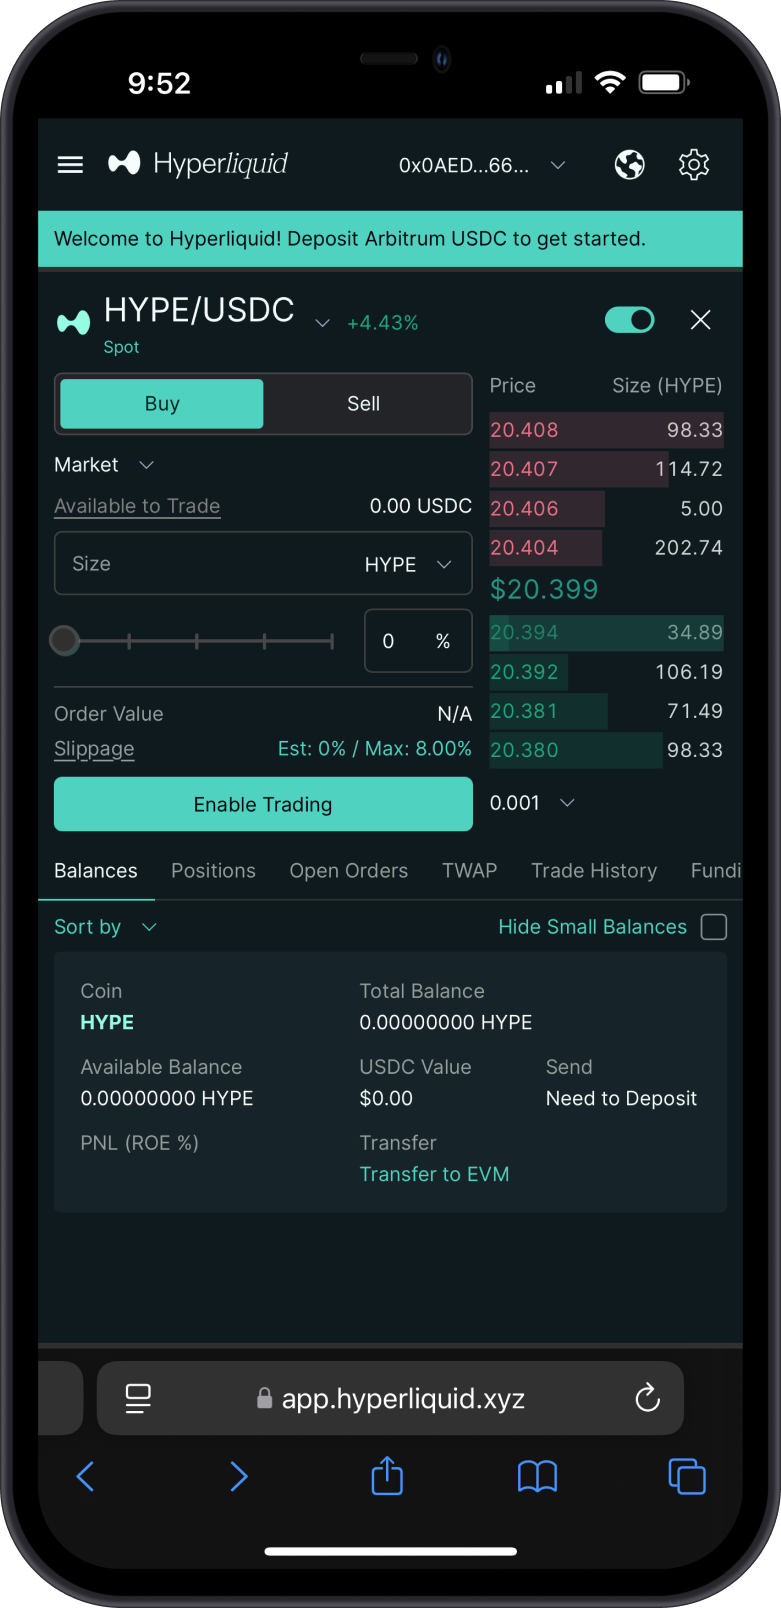Select ask price 20.404
Image resolution: width=781 pixels, height=1608 pixels.
coord(524,548)
